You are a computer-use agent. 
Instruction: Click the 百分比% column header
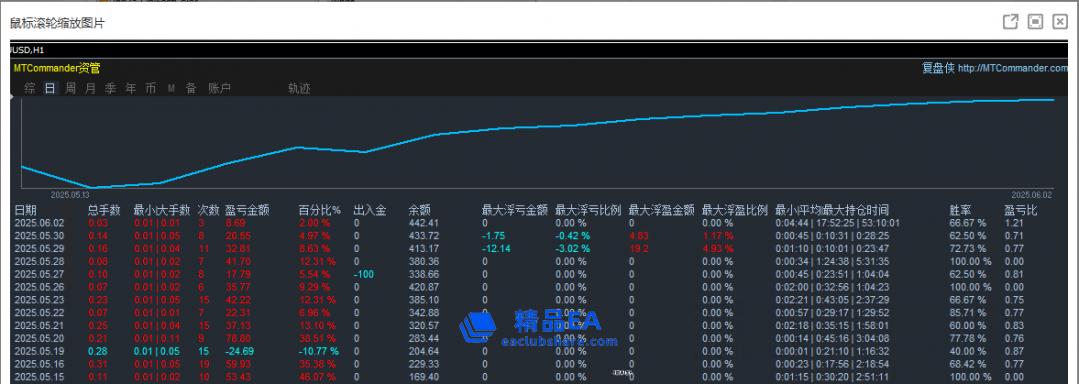point(319,211)
